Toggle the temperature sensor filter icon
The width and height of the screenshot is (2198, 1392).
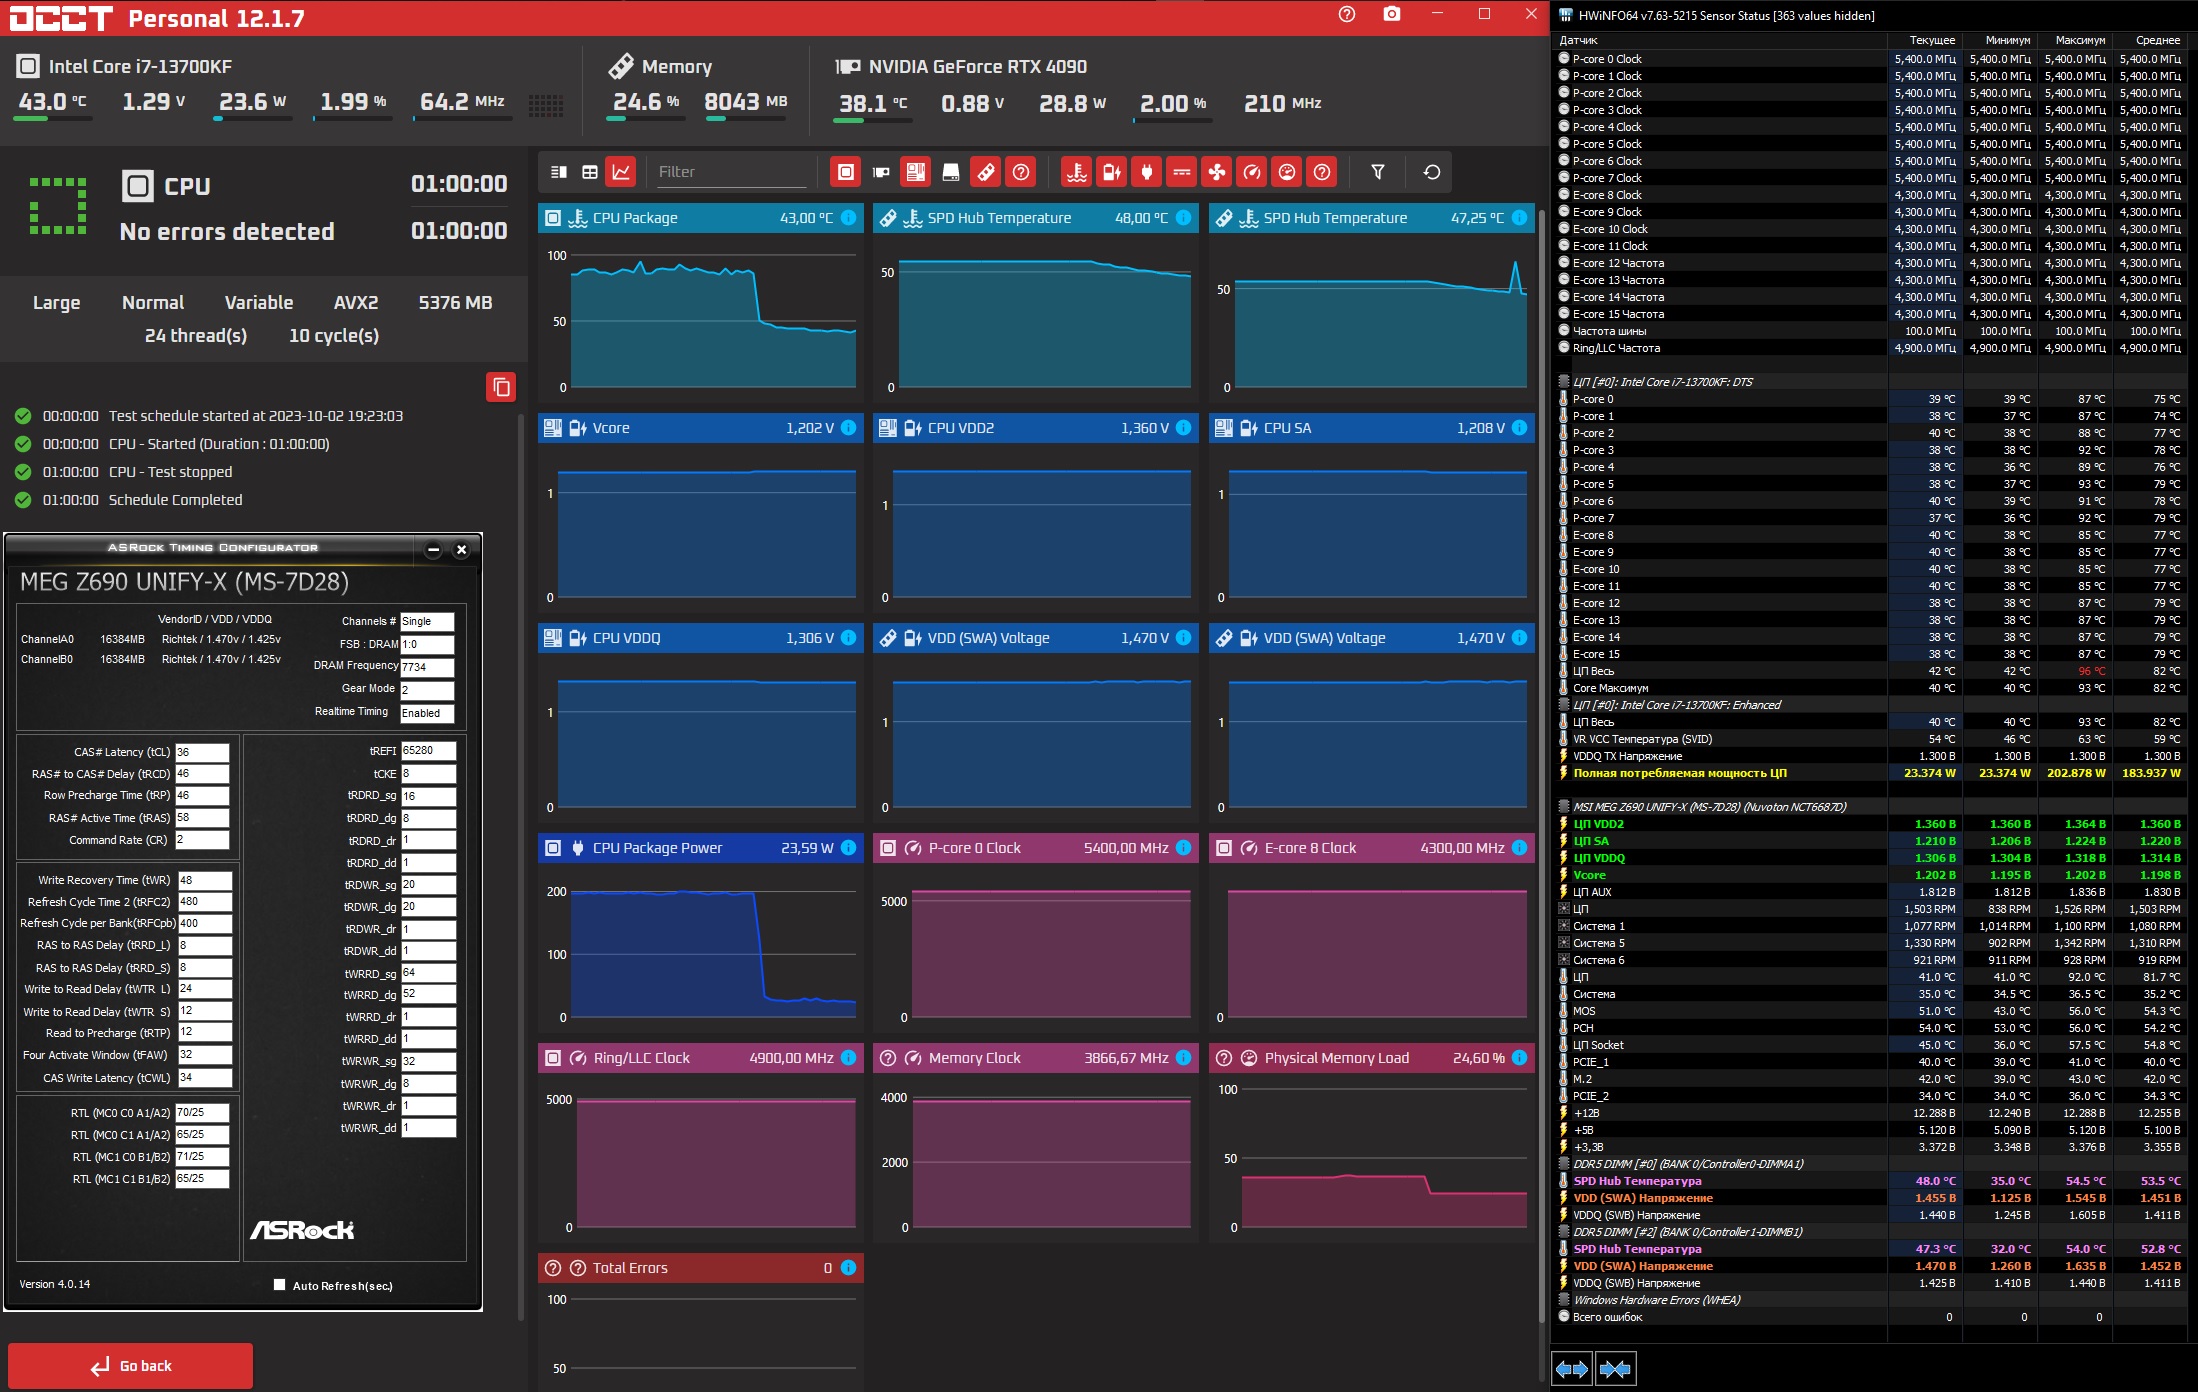[1076, 172]
